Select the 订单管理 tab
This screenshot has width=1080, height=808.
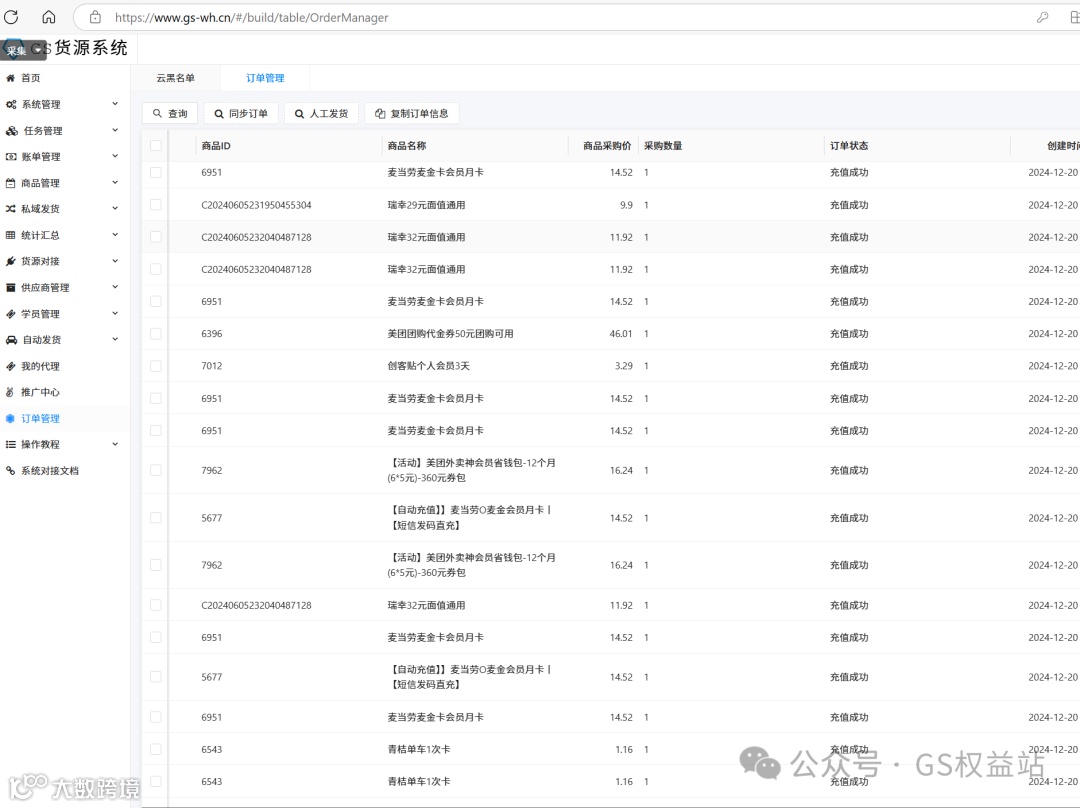click(x=265, y=78)
